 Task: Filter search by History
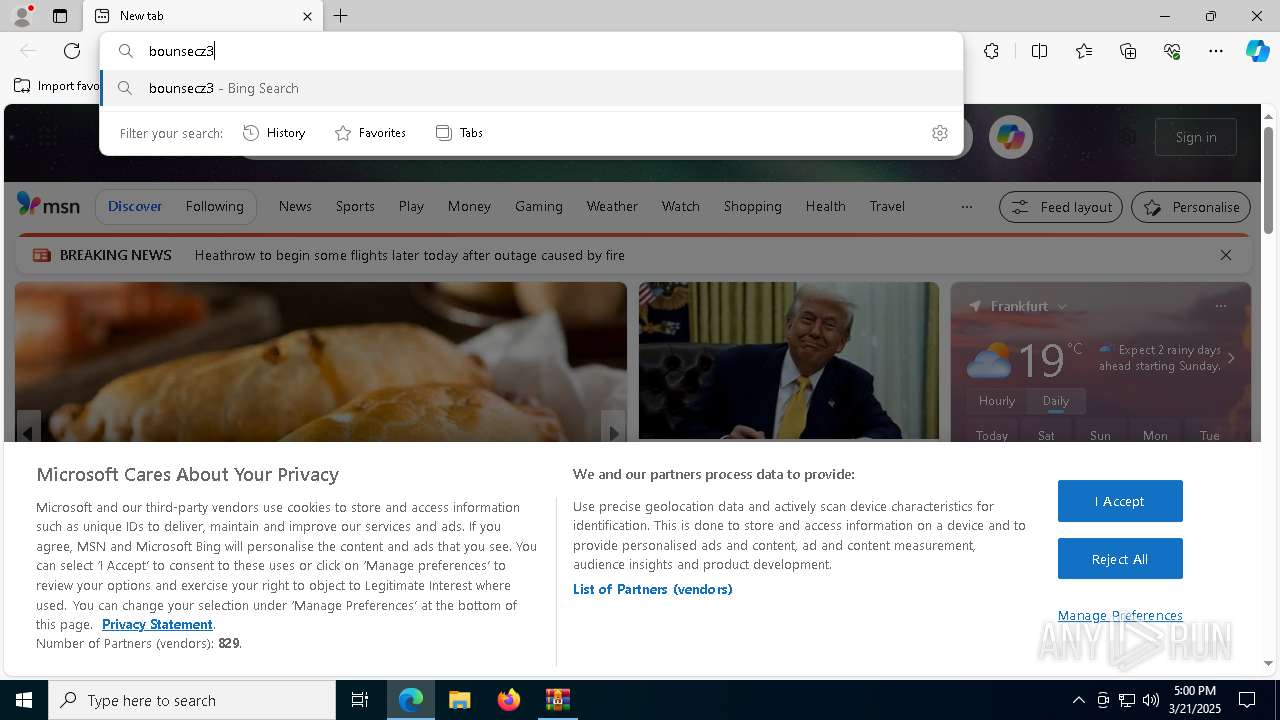[x=275, y=133]
